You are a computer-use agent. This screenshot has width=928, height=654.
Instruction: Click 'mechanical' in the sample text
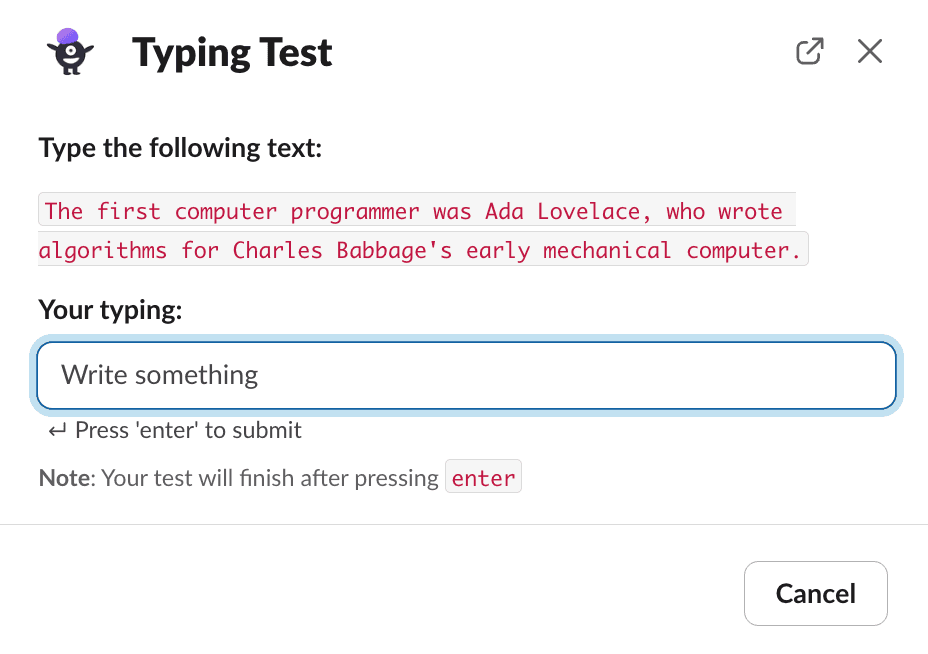coord(607,250)
